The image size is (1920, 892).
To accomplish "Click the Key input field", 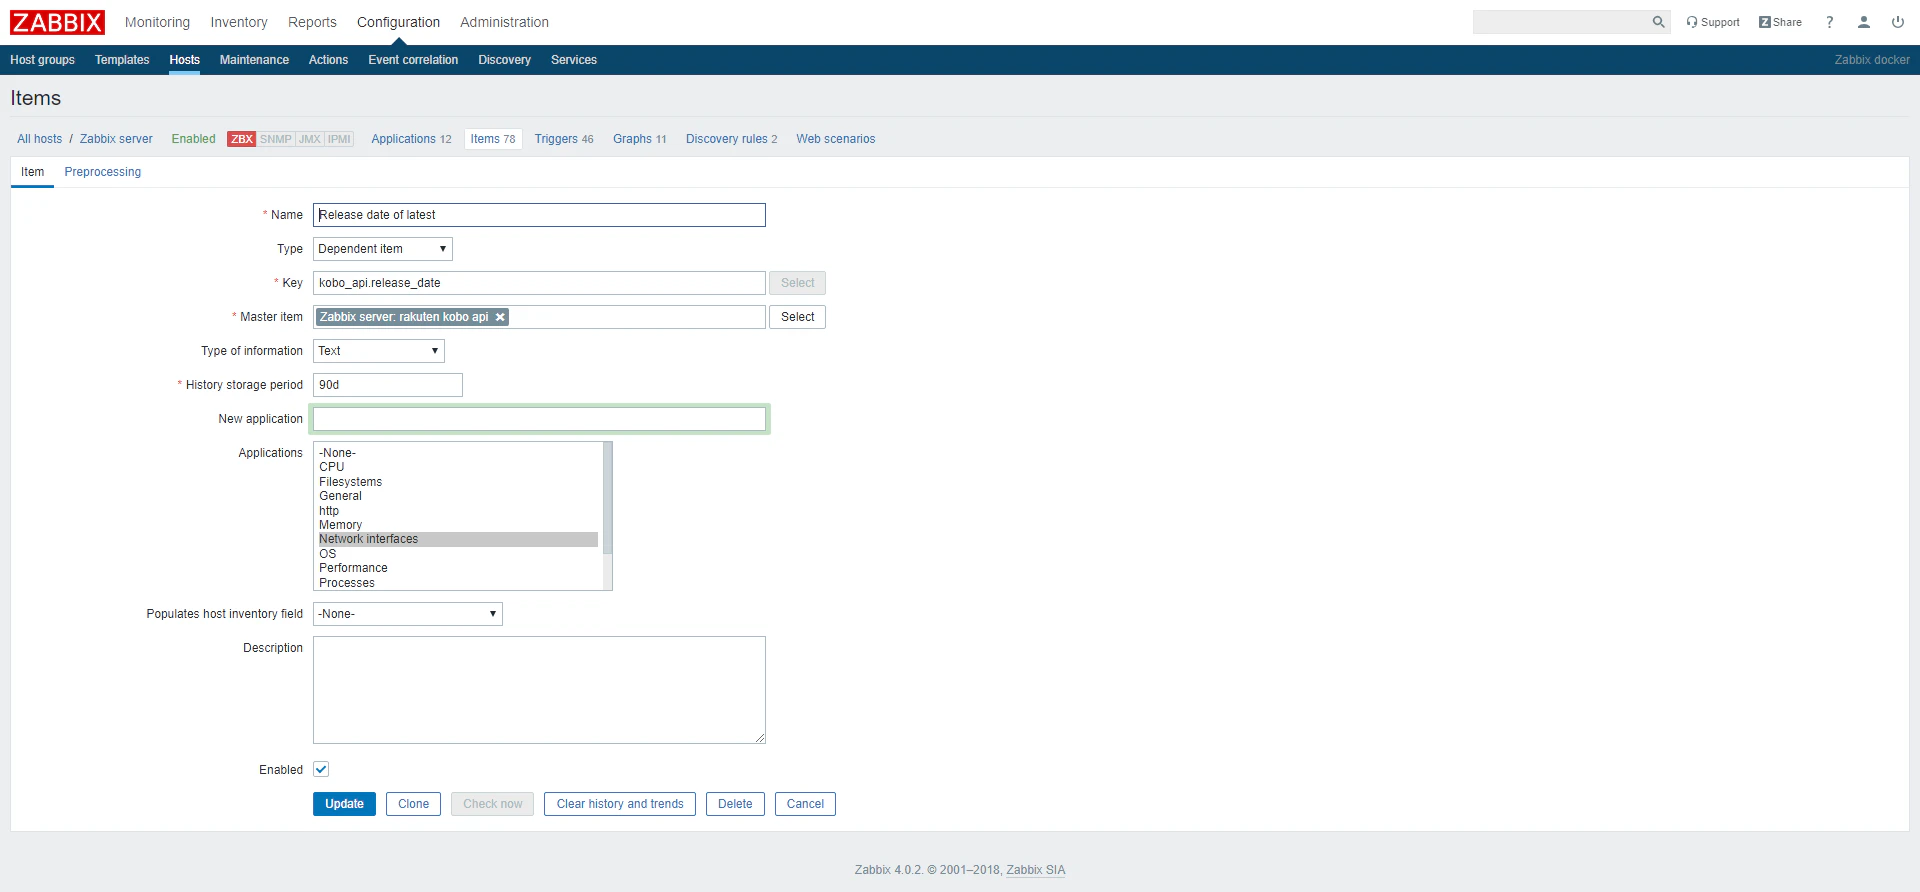I will coord(539,283).
